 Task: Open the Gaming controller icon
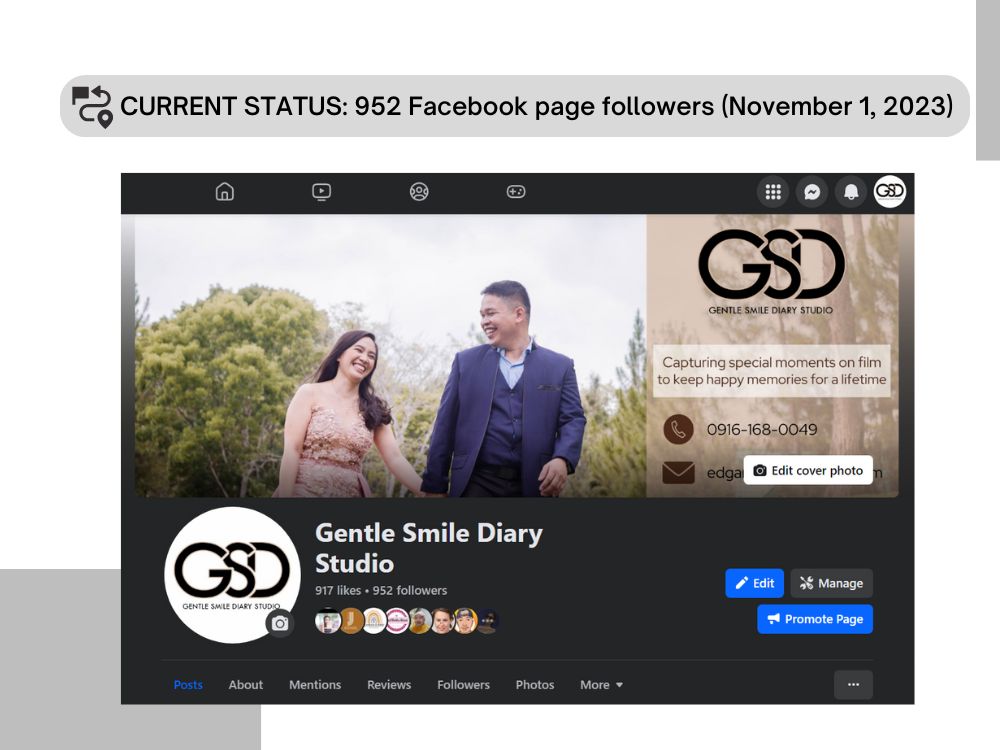(x=516, y=191)
